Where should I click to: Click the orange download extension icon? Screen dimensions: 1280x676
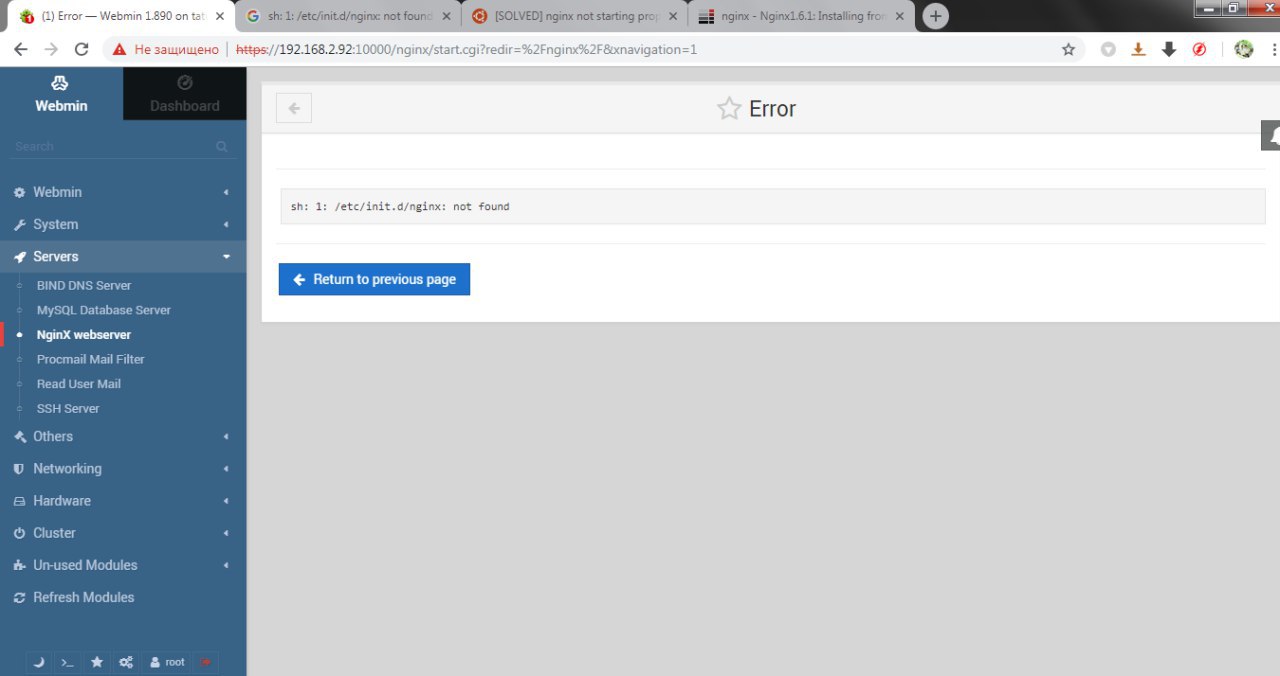(x=1138, y=49)
